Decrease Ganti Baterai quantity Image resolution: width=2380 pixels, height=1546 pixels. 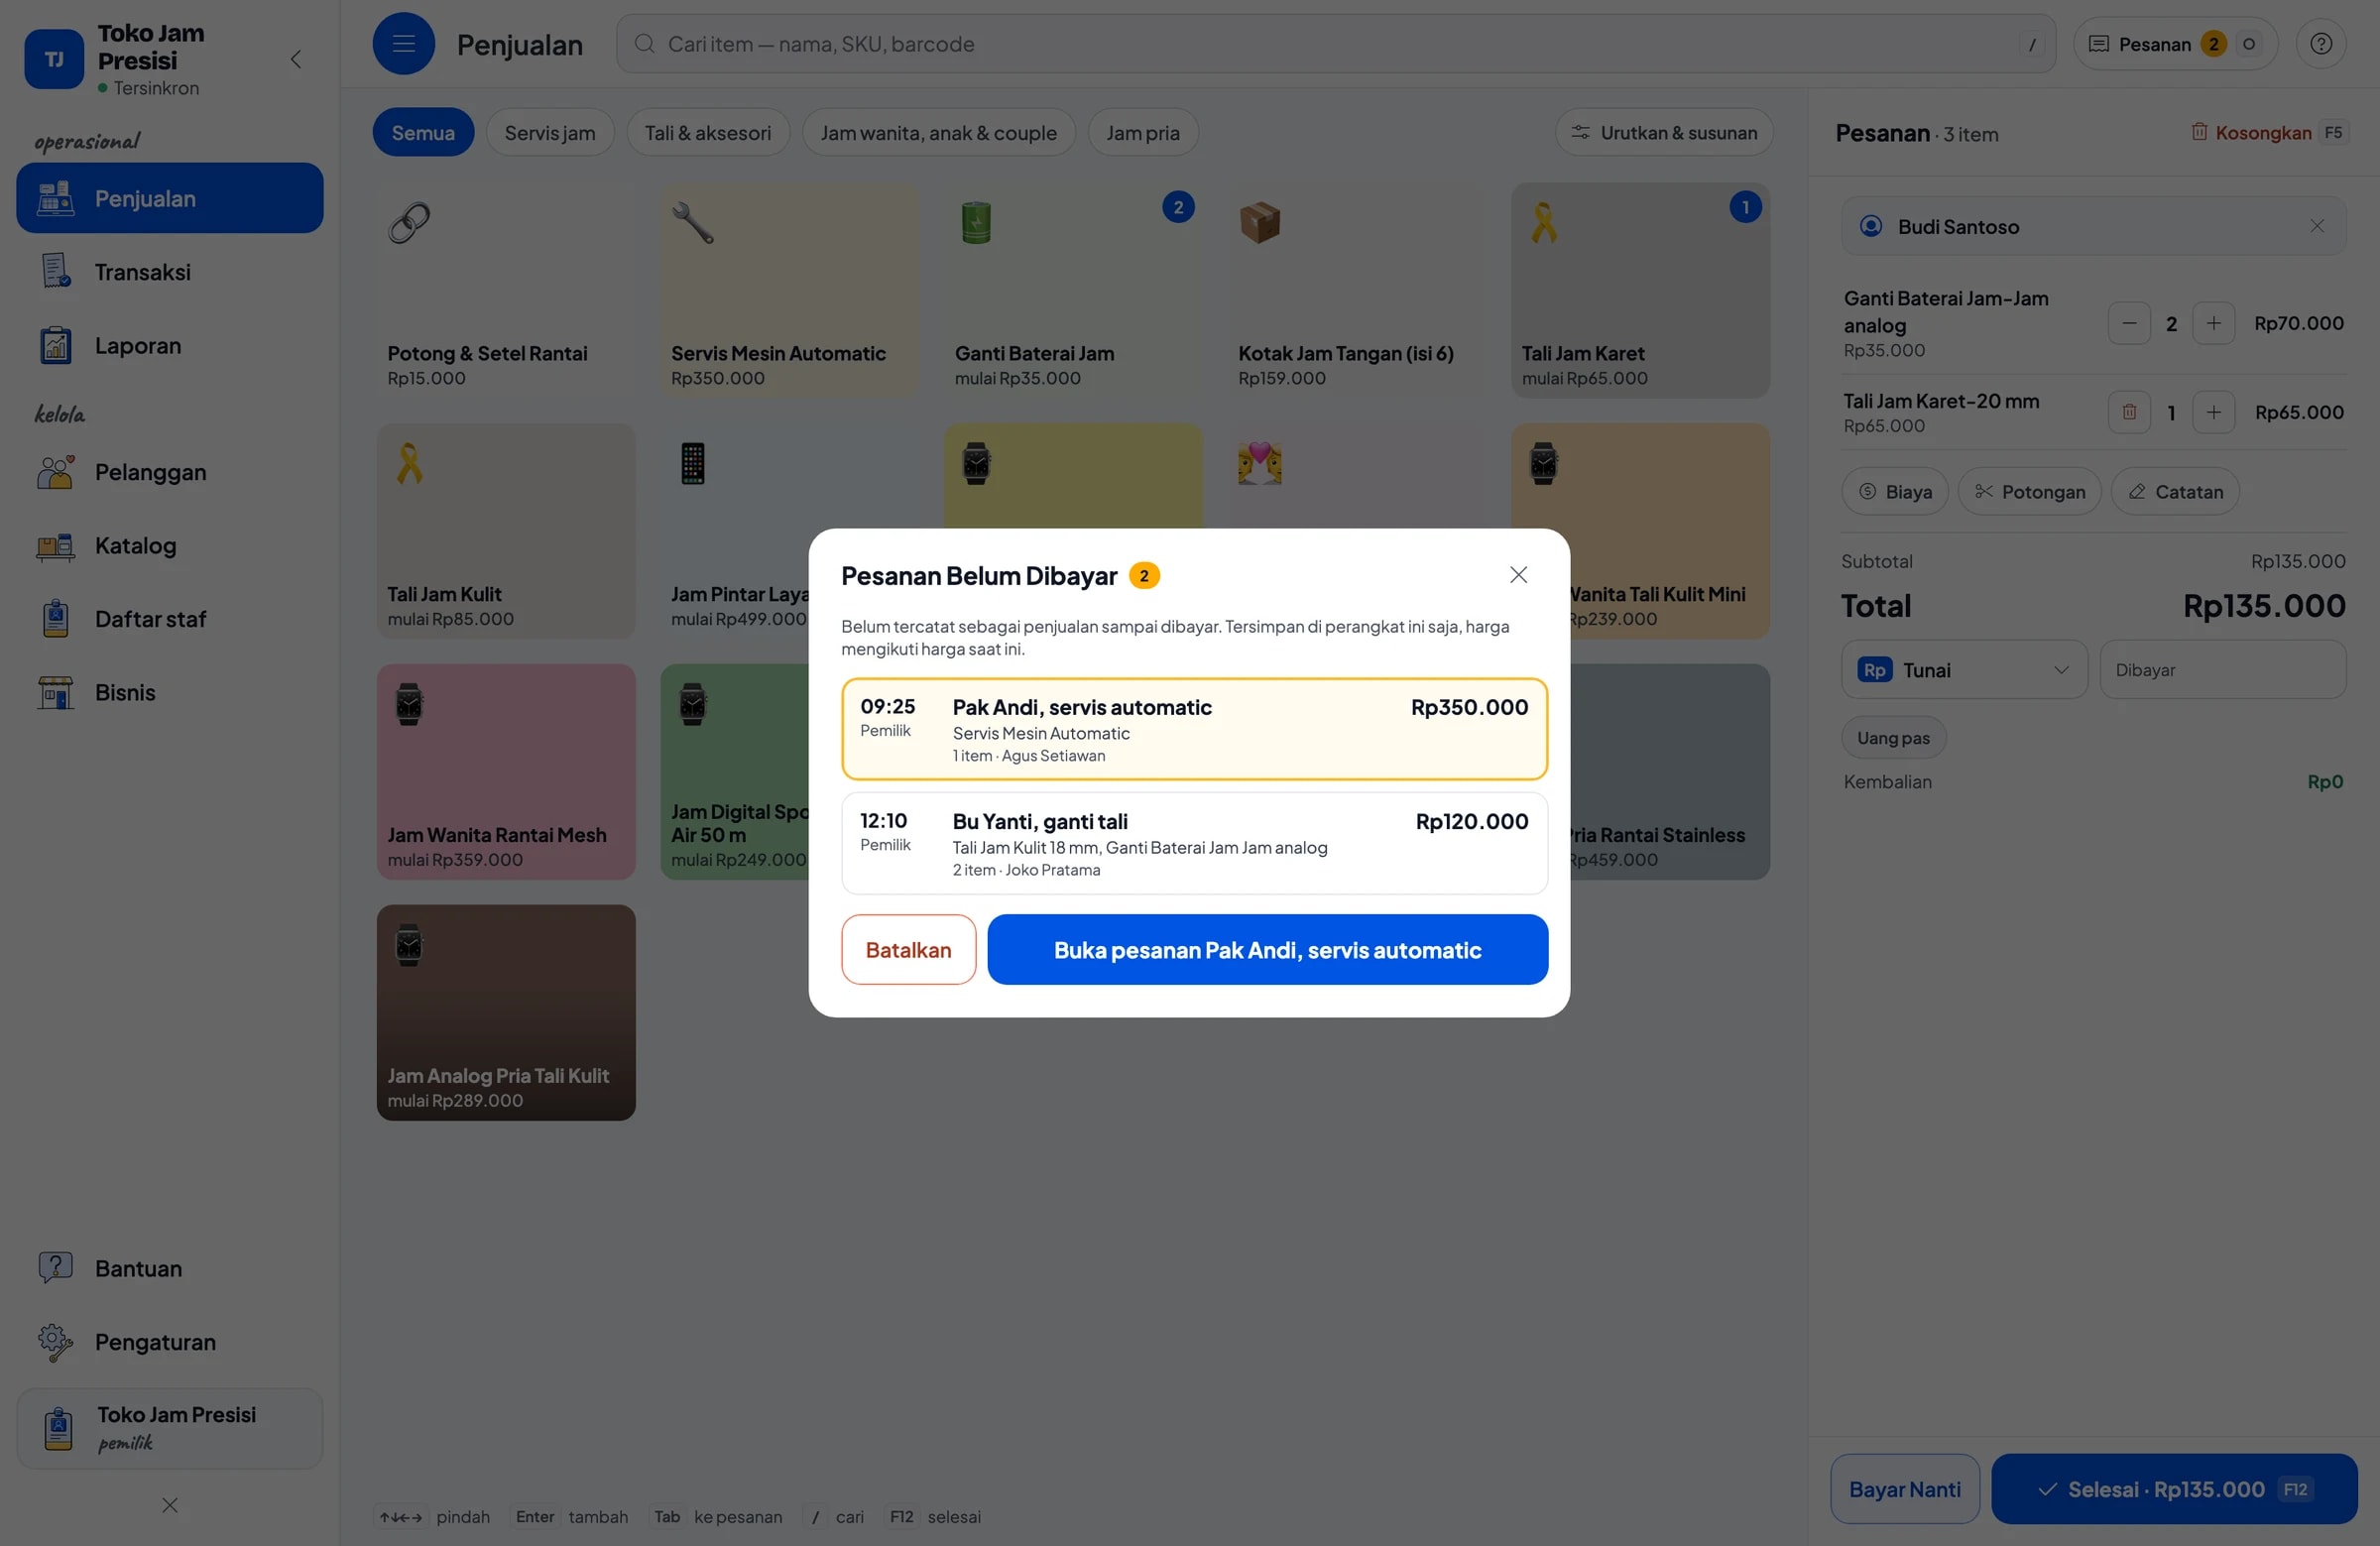(x=2128, y=323)
